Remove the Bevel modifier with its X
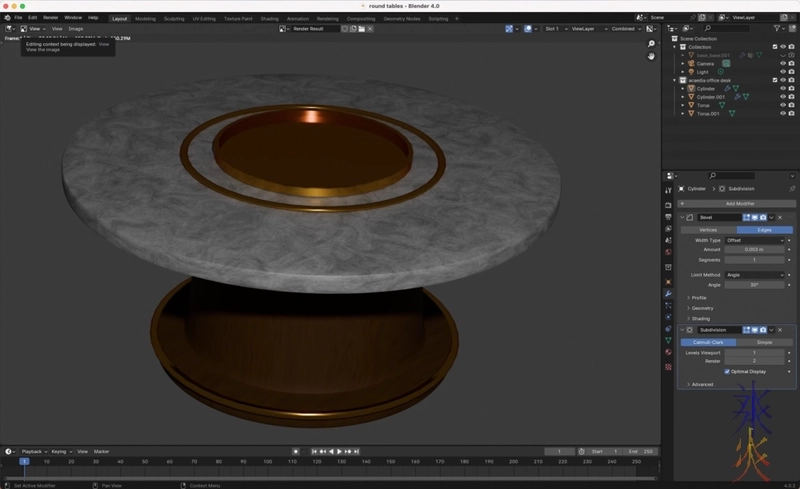 coord(780,217)
